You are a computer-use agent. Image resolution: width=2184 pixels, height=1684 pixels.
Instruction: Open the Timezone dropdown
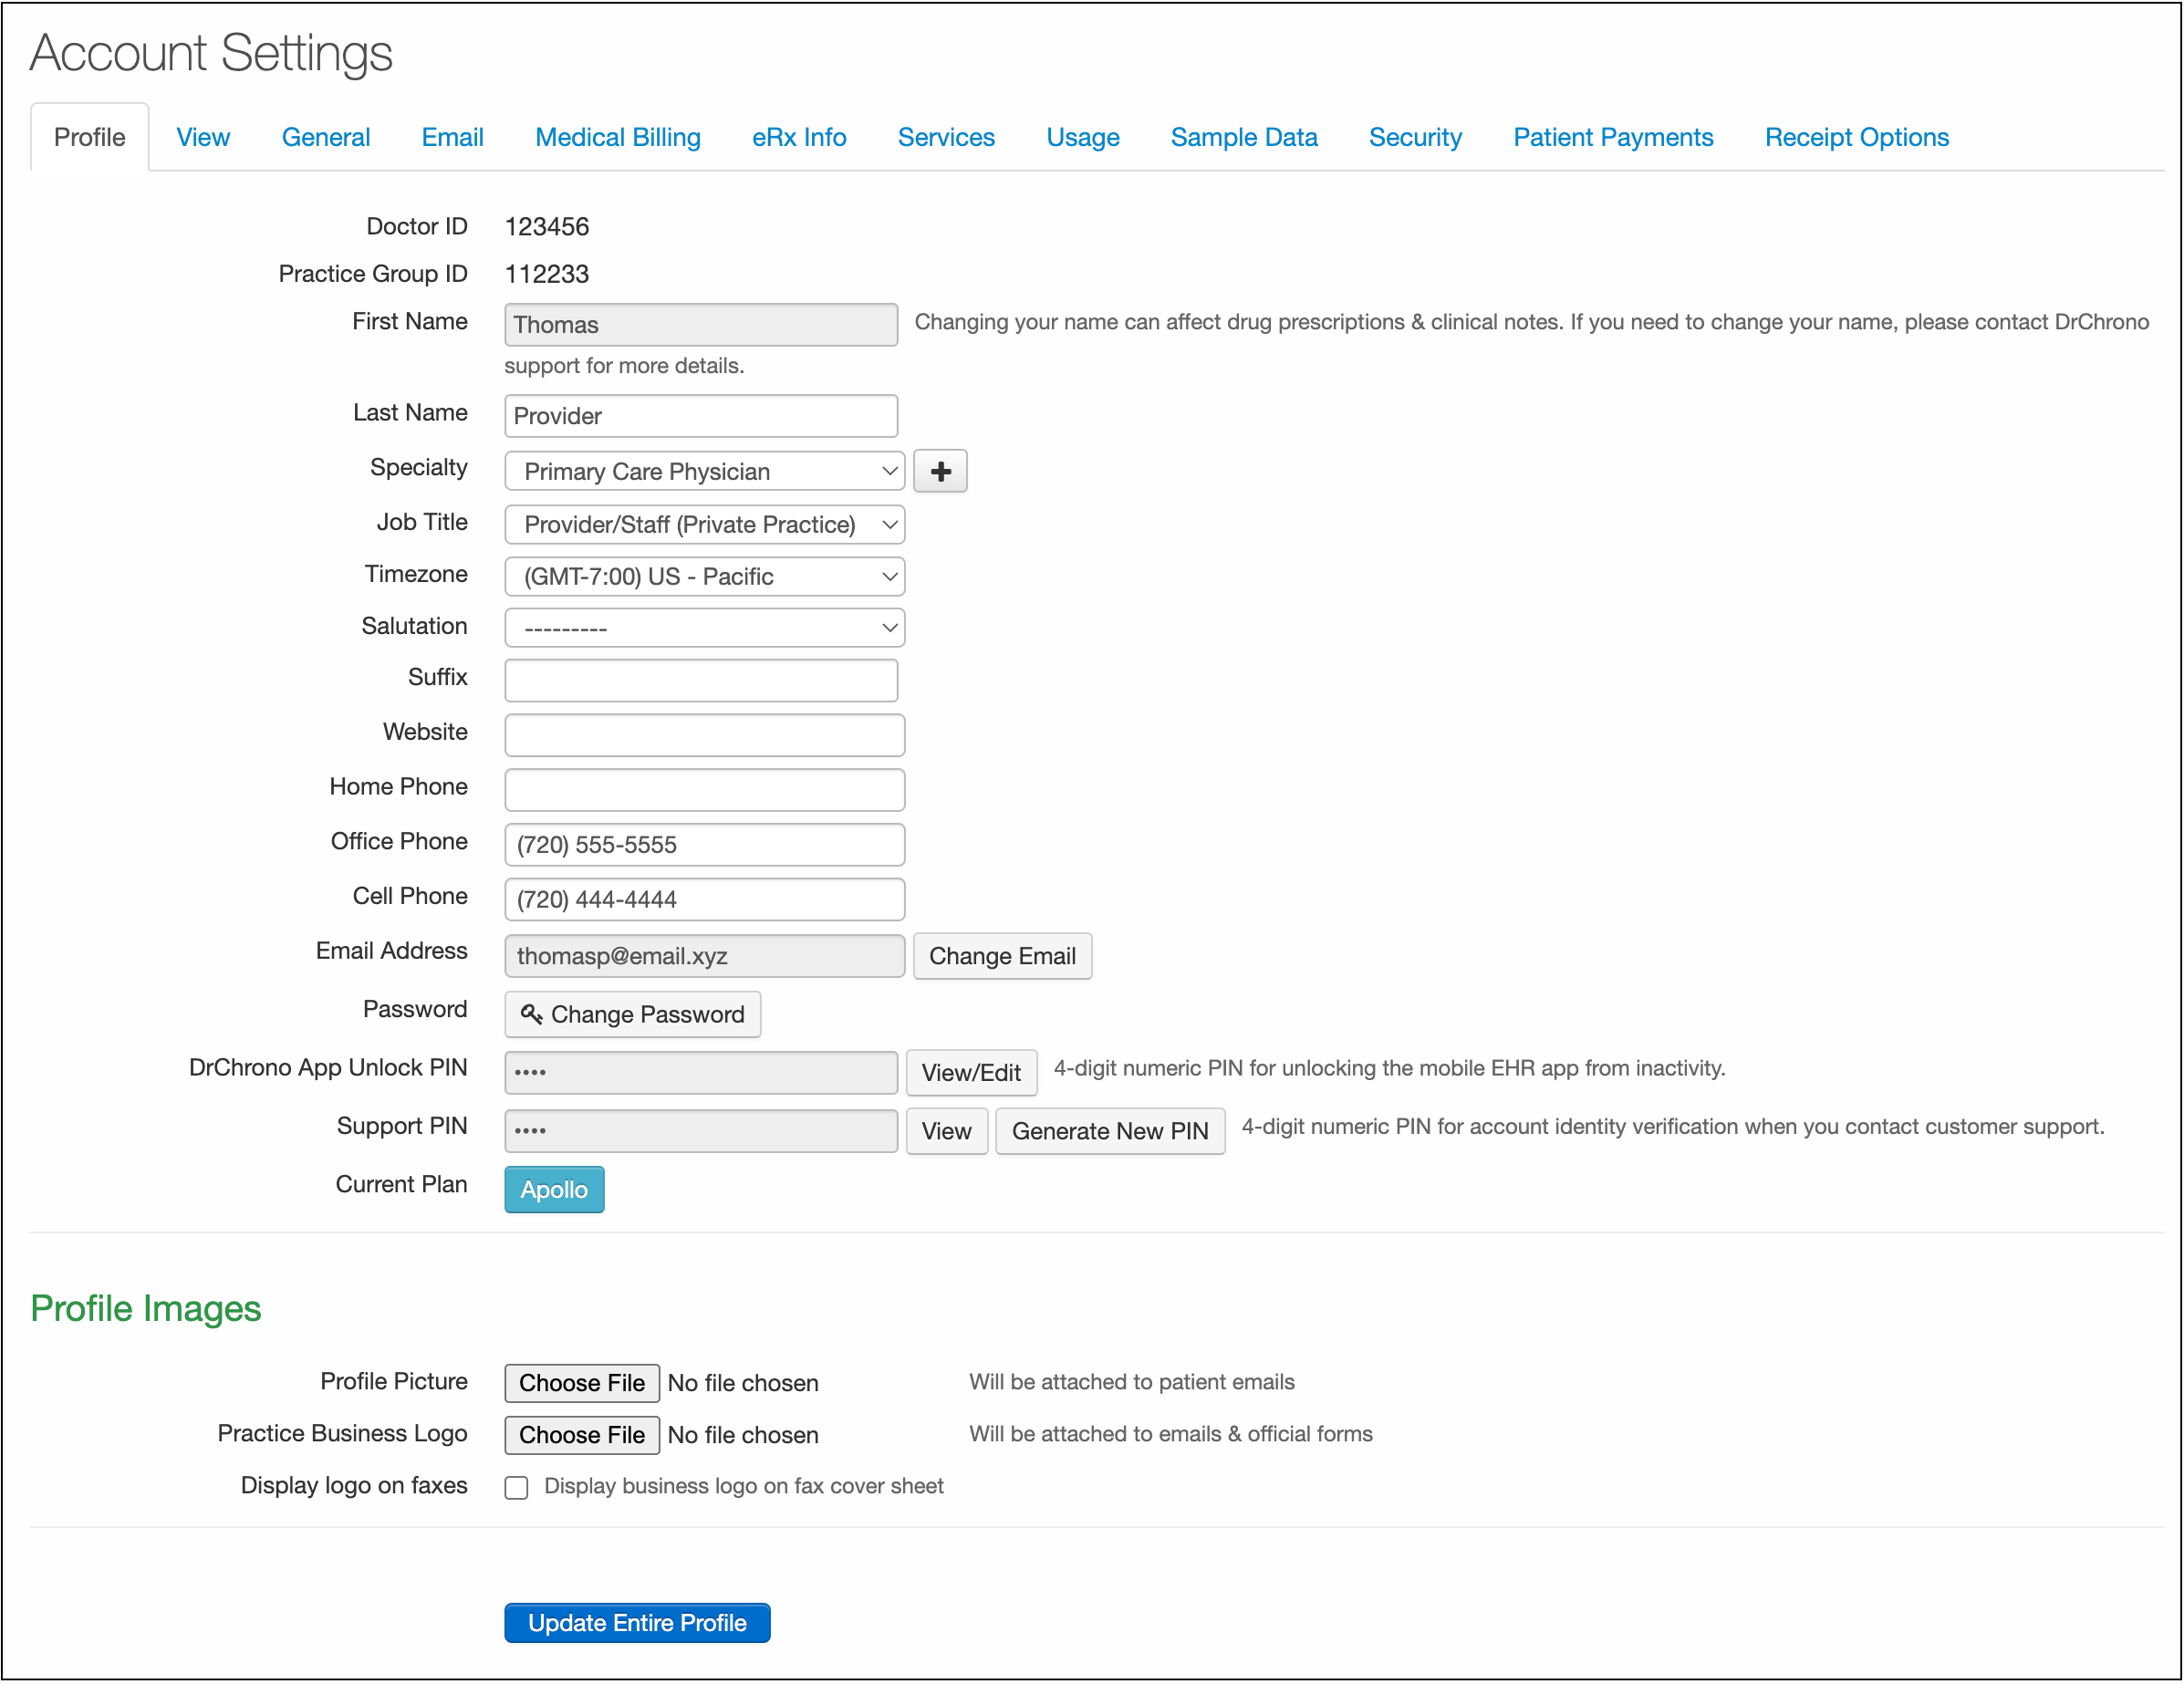coord(704,576)
